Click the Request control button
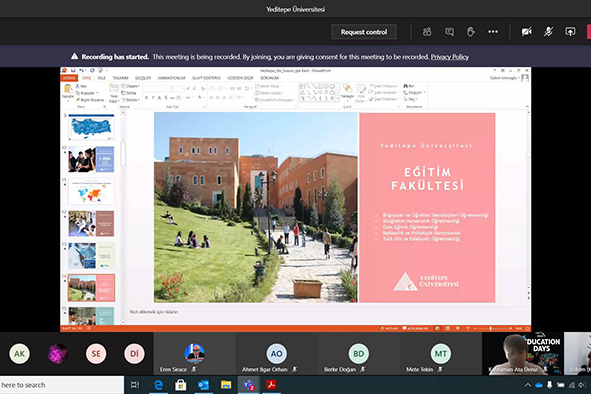The image size is (591, 394). click(x=364, y=32)
